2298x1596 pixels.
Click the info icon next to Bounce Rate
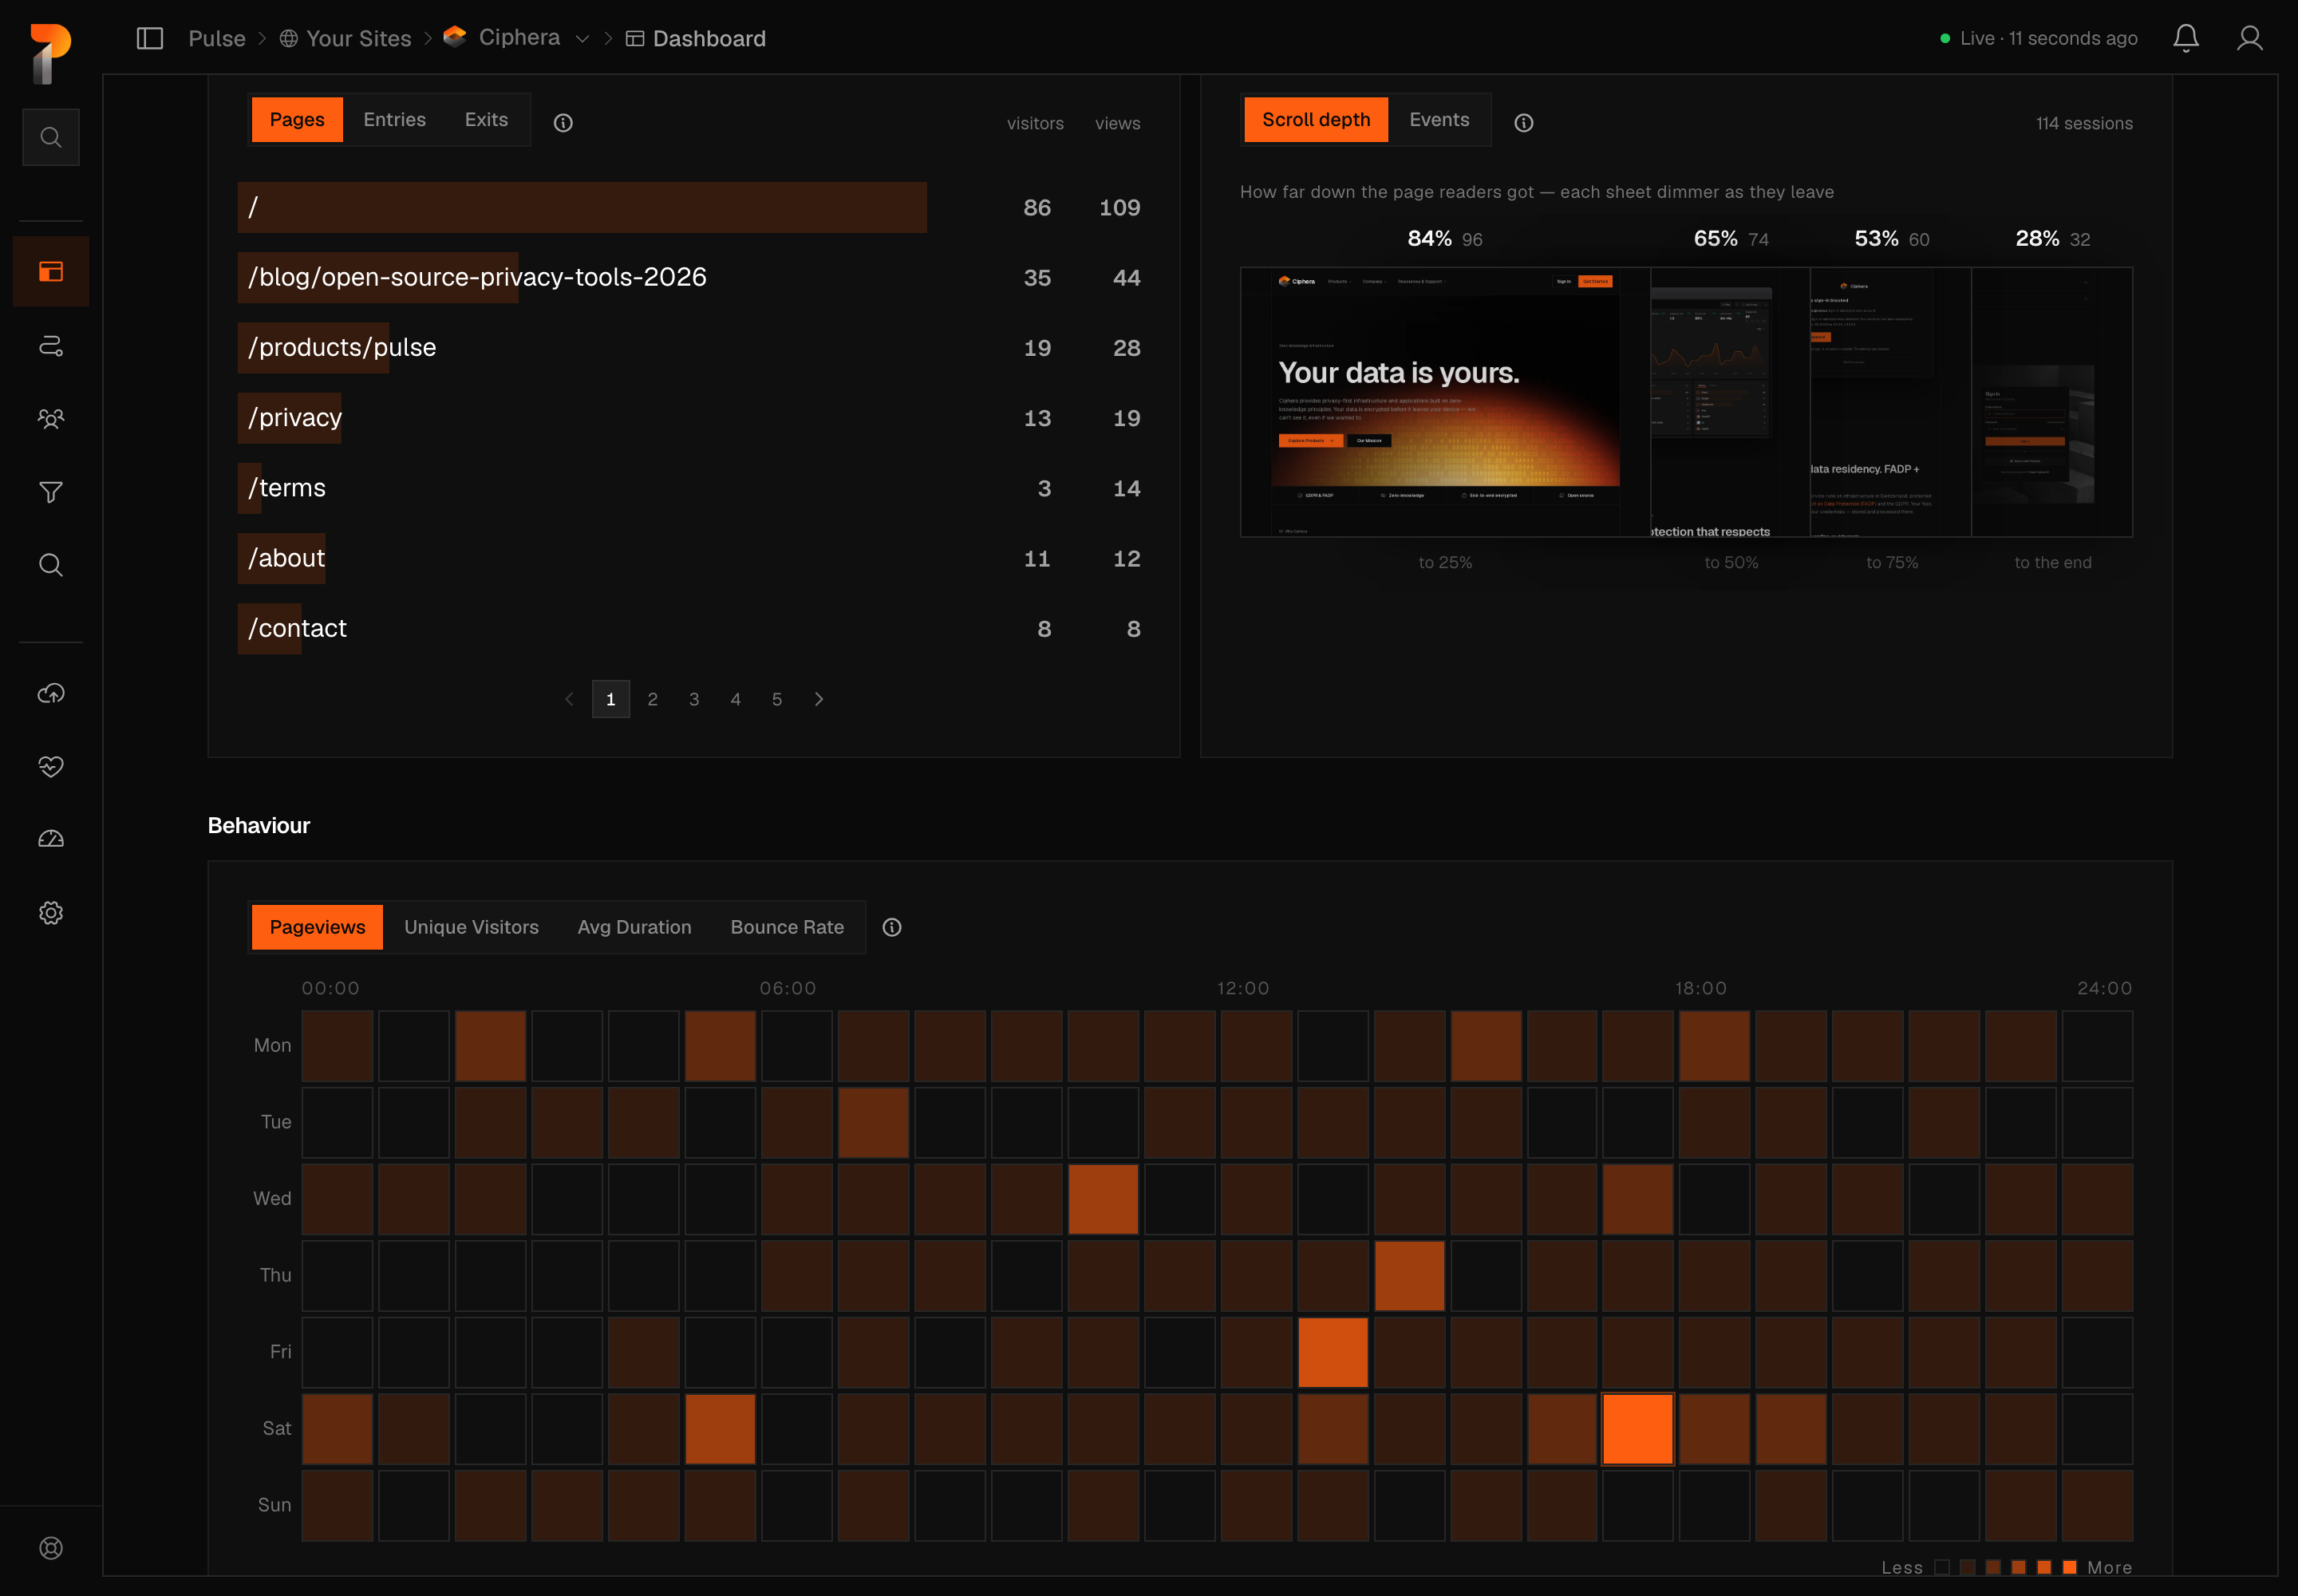click(x=892, y=927)
